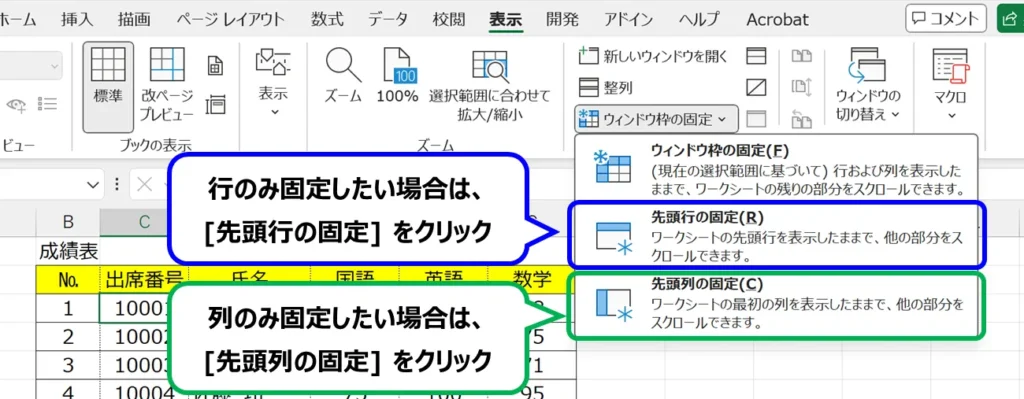Click the 数学 header cell
Image resolution: width=1024 pixels, height=399 pixels.
click(532, 279)
